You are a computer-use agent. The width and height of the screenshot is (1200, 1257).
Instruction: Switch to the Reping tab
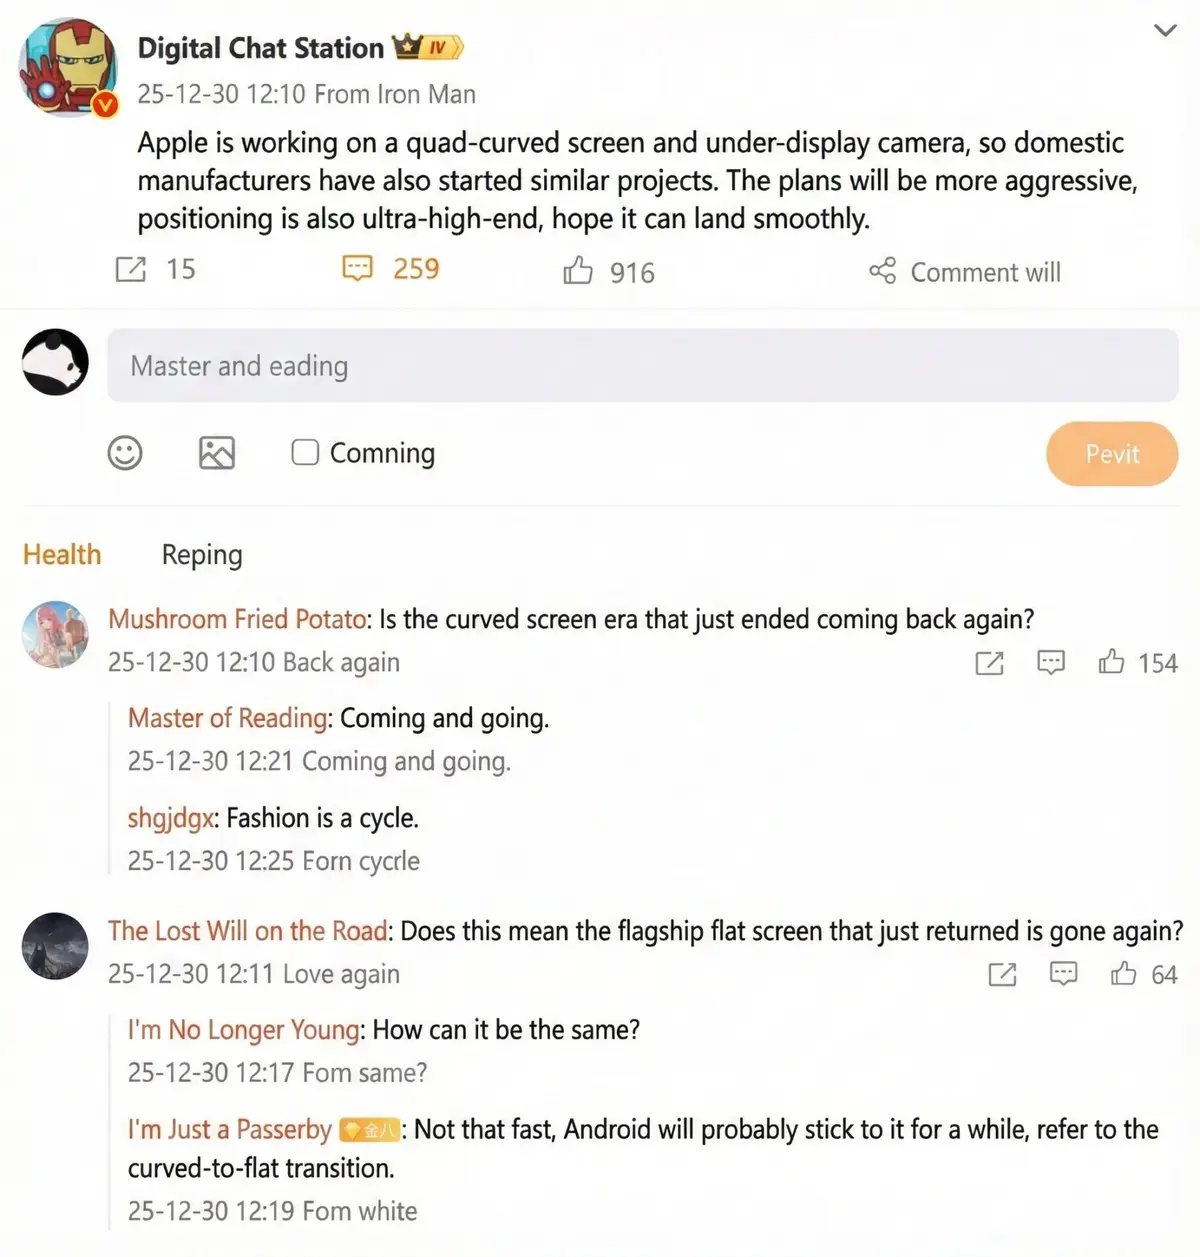click(202, 555)
